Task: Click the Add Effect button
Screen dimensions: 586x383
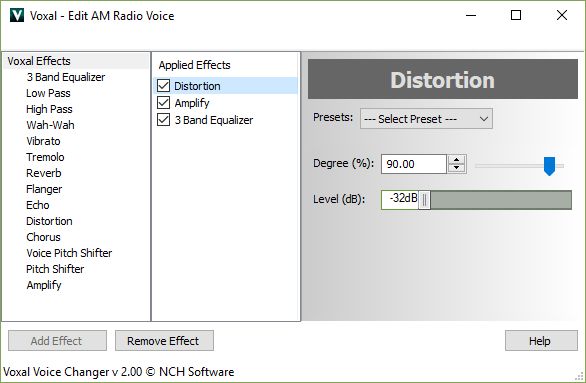Action: pos(57,340)
